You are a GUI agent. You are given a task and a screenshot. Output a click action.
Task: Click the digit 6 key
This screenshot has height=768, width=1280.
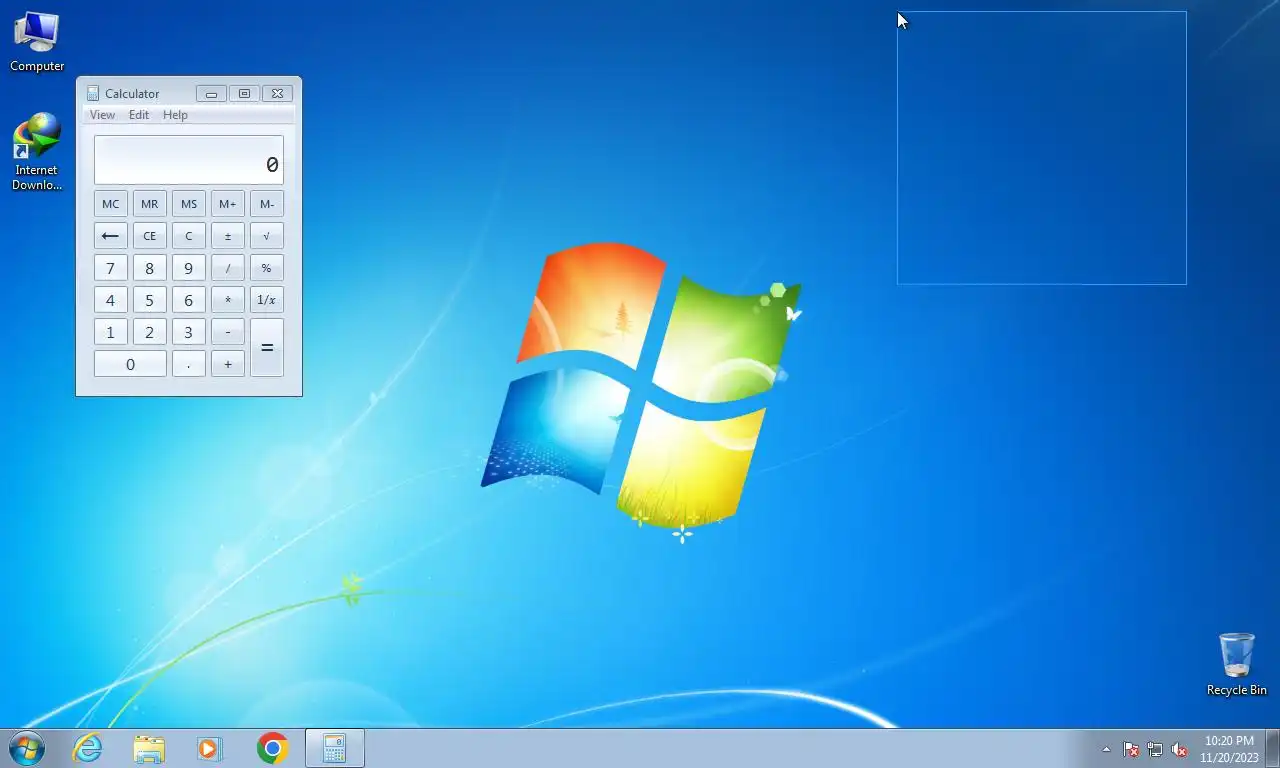tap(189, 300)
